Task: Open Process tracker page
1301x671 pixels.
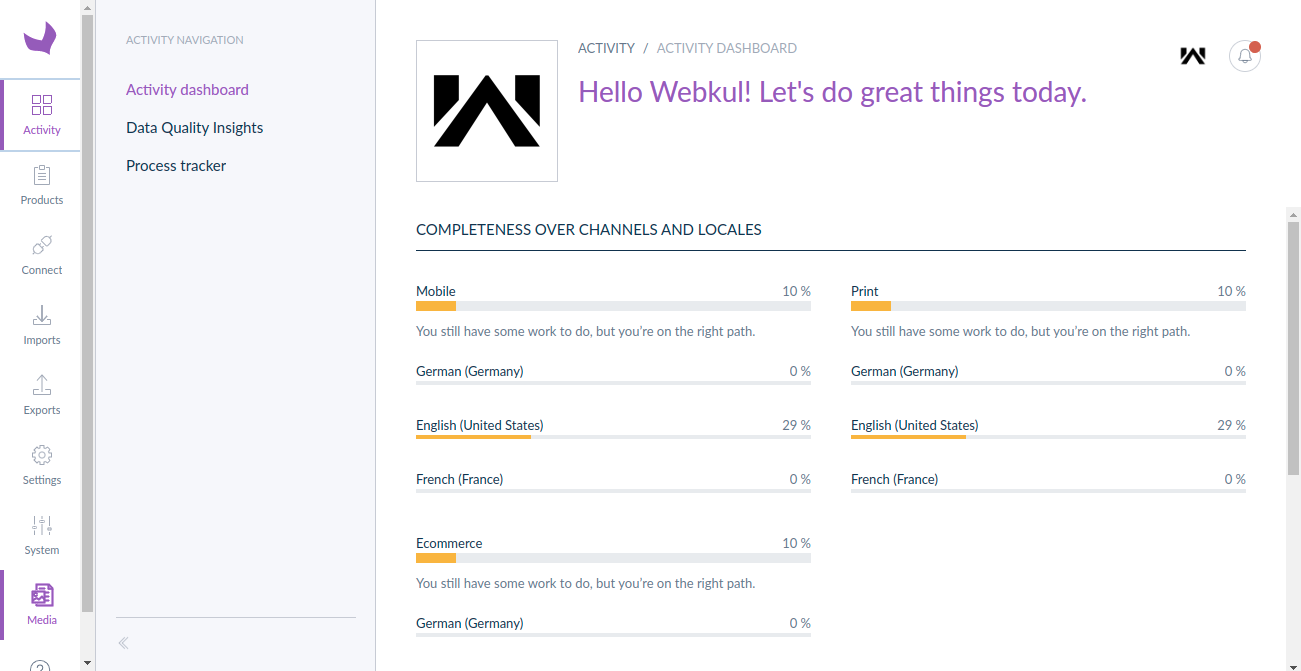Action: [x=176, y=166]
